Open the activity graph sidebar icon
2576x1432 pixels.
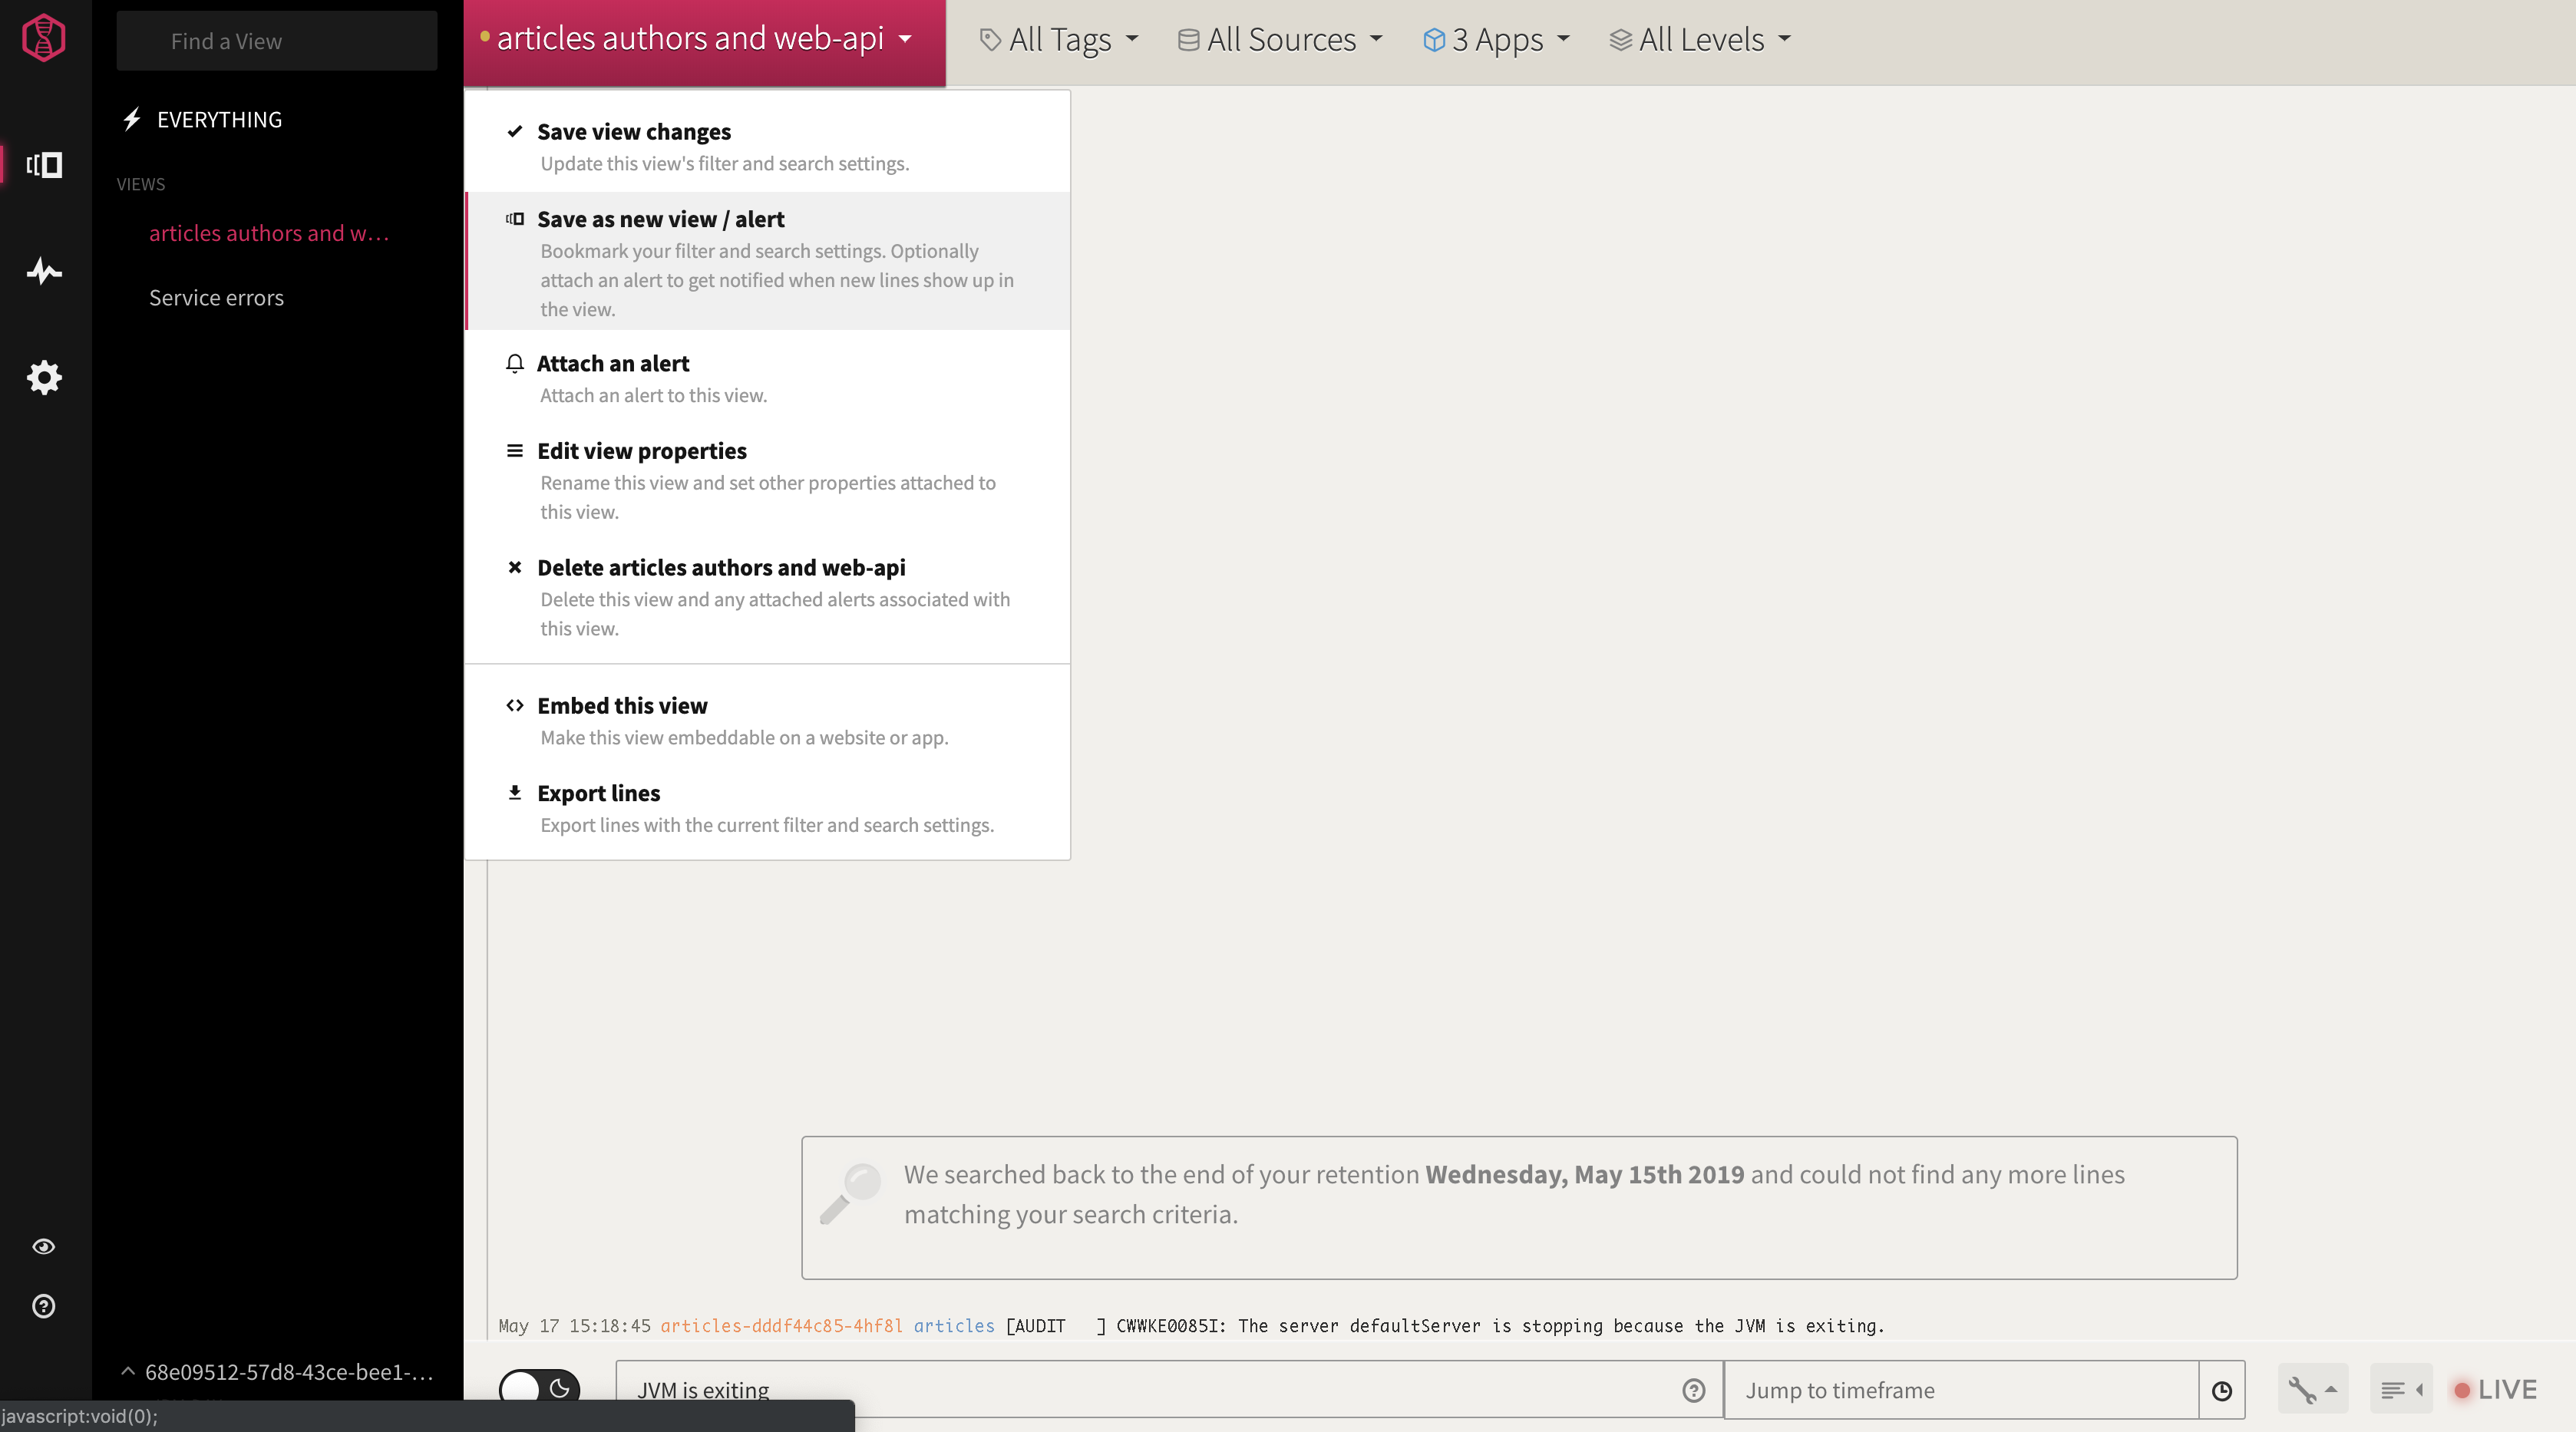pyautogui.click(x=44, y=272)
